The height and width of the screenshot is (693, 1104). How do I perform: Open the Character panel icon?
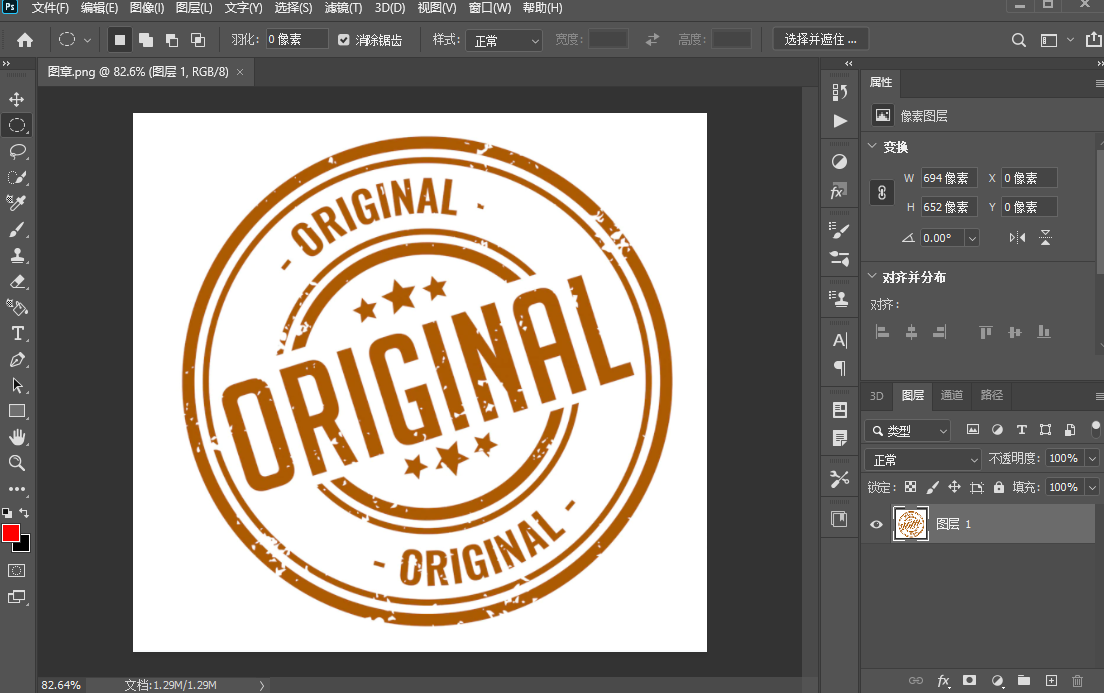point(839,340)
